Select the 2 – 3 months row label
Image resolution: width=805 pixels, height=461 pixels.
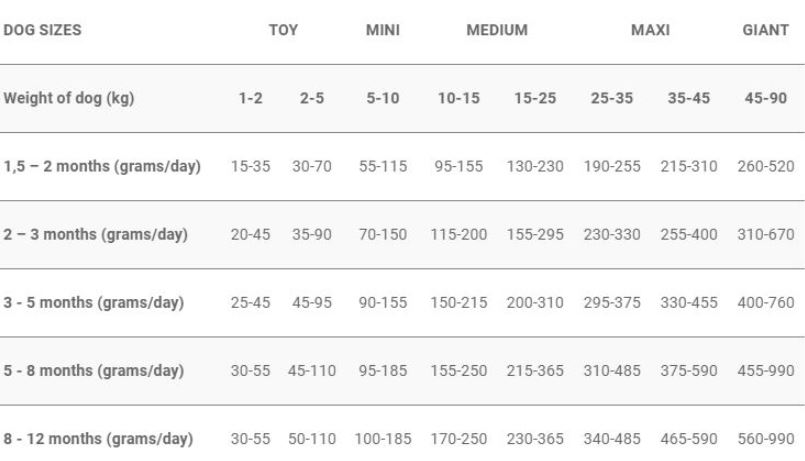pos(95,235)
